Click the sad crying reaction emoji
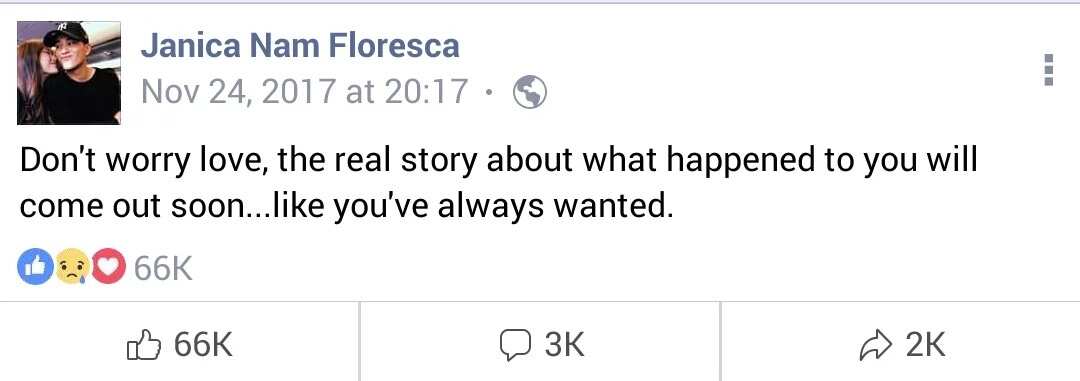1080x381 pixels. click(72, 267)
